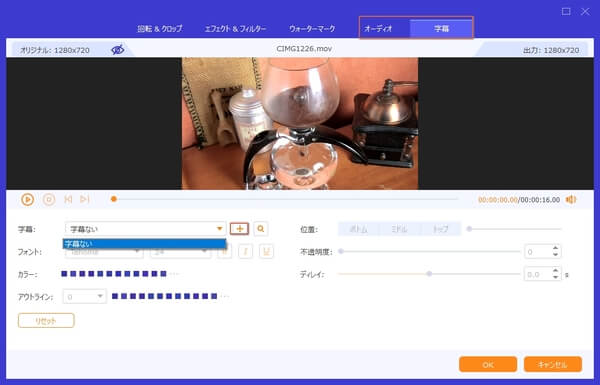The width and height of the screenshot is (600, 385).
Task: Click the キャンセル button
Action: (x=553, y=364)
